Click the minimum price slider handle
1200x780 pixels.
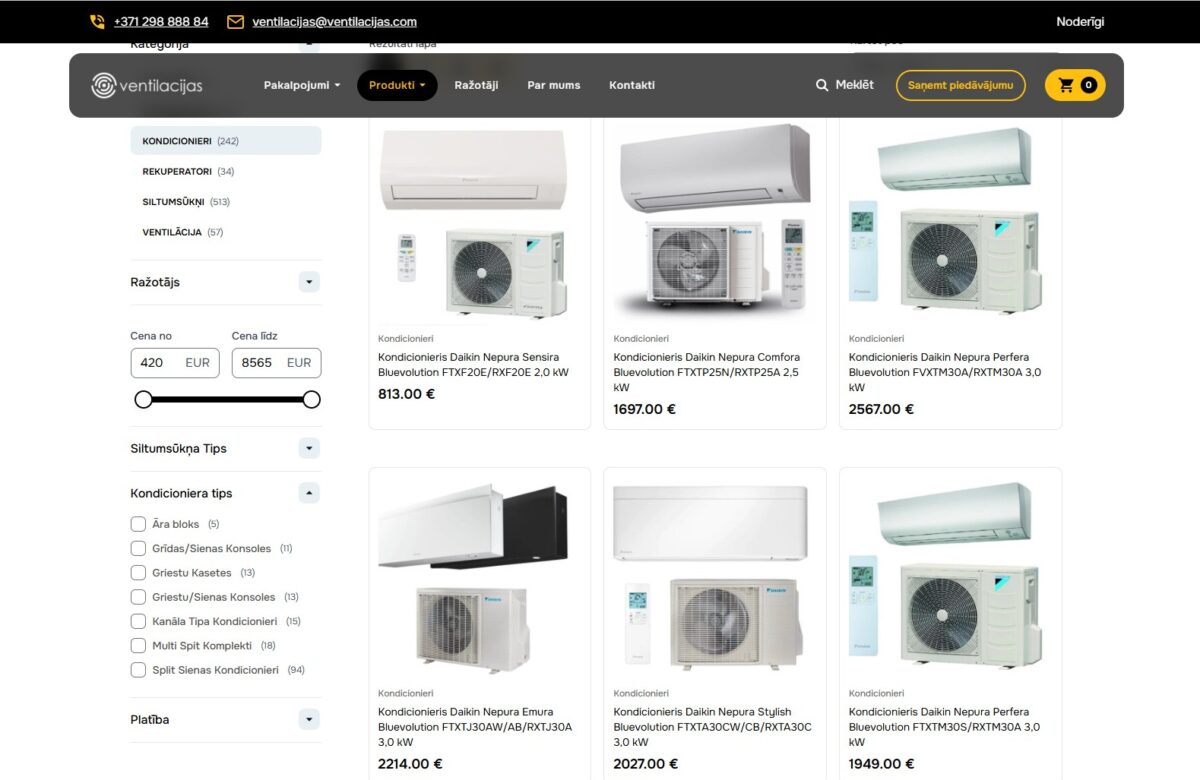pyautogui.click(x=144, y=399)
